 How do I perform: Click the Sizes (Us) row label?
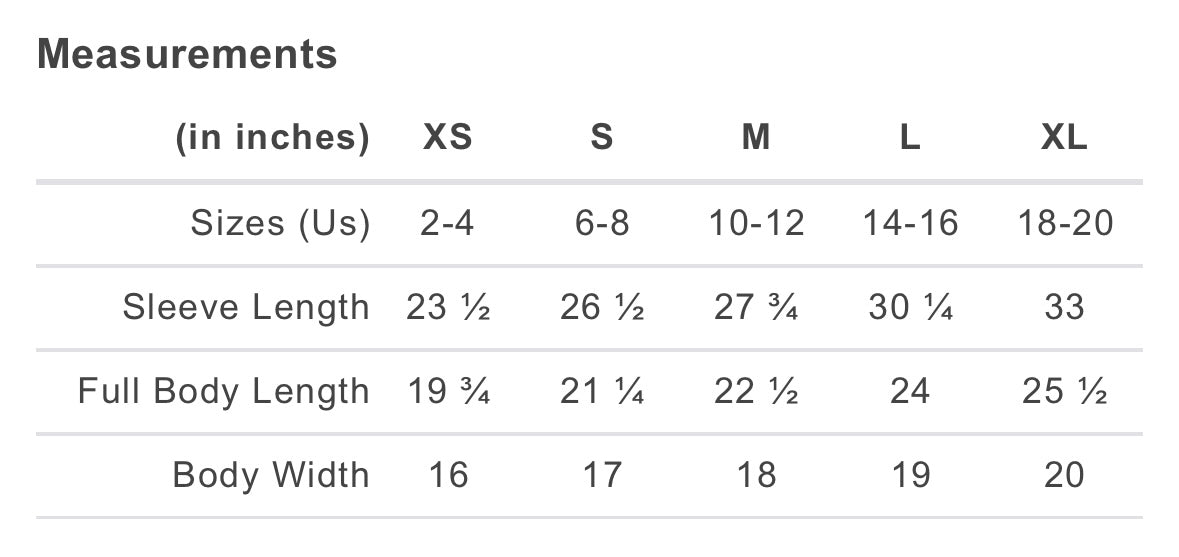280,223
